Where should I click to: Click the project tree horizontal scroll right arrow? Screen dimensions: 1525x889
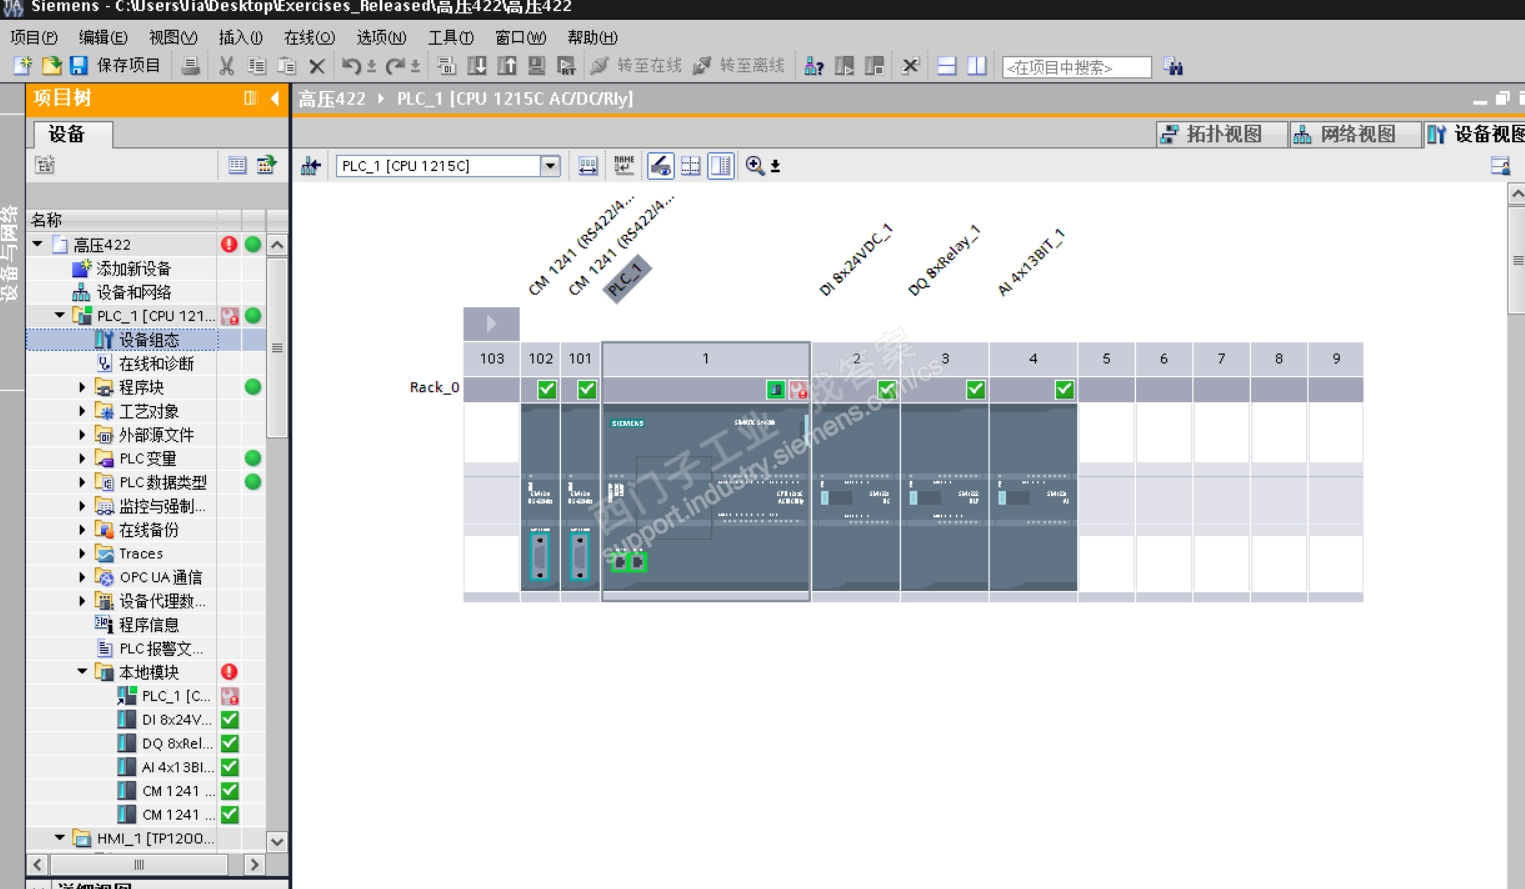tap(255, 864)
